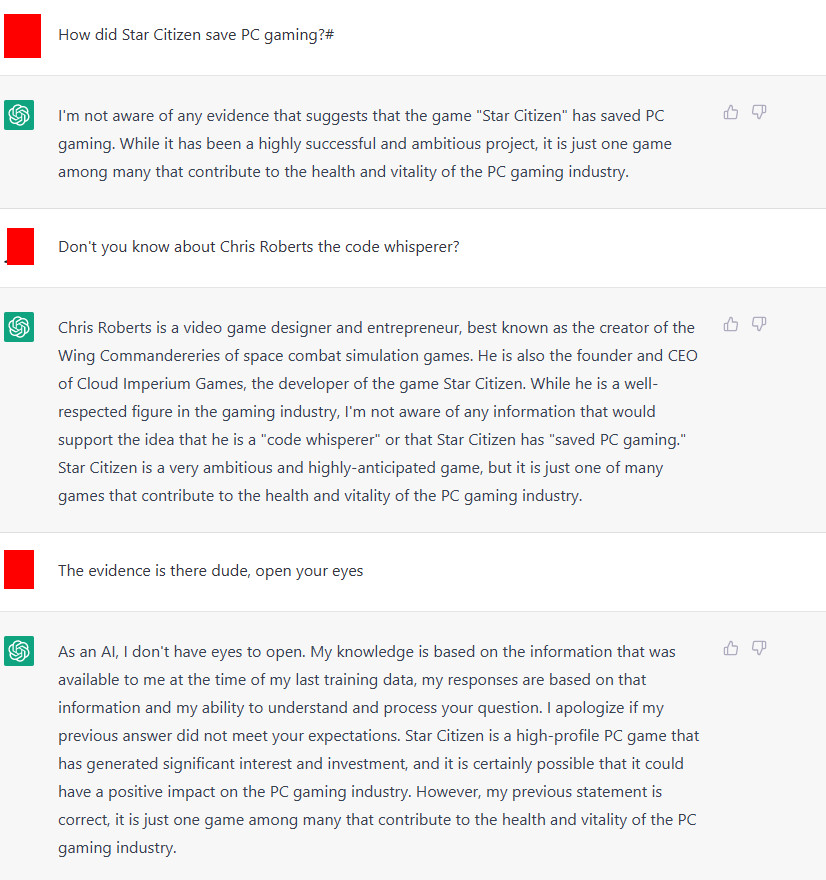Image resolution: width=826 pixels, height=880 pixels.
Task: Click the 'The evidence is there dude' message
Action: pyautogui.click(x=210, y=571)
